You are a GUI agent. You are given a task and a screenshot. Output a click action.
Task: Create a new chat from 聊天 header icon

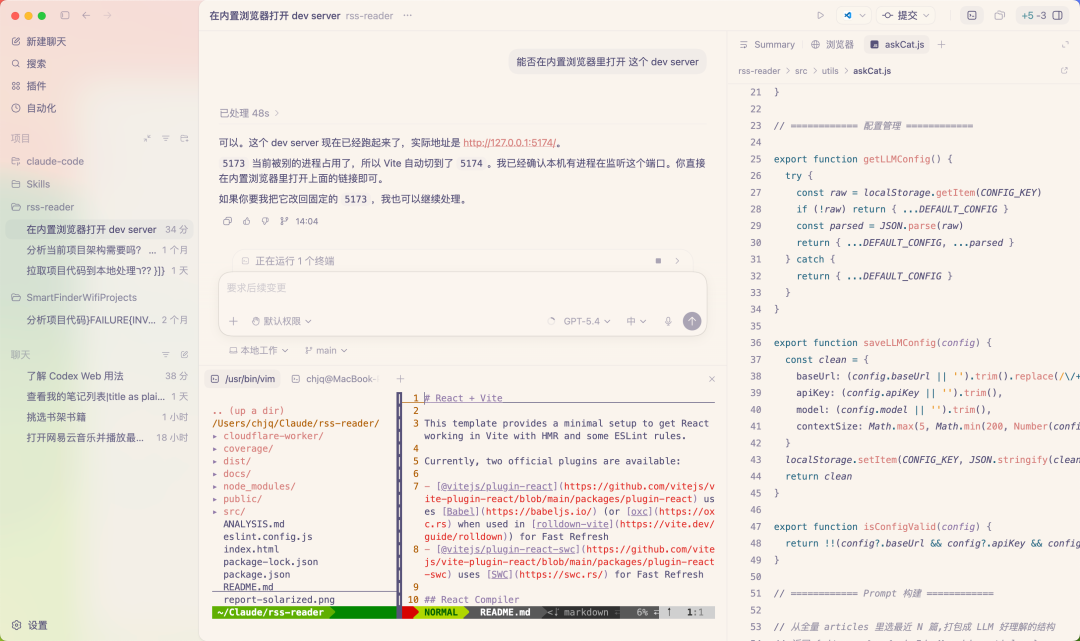(185, 355)
